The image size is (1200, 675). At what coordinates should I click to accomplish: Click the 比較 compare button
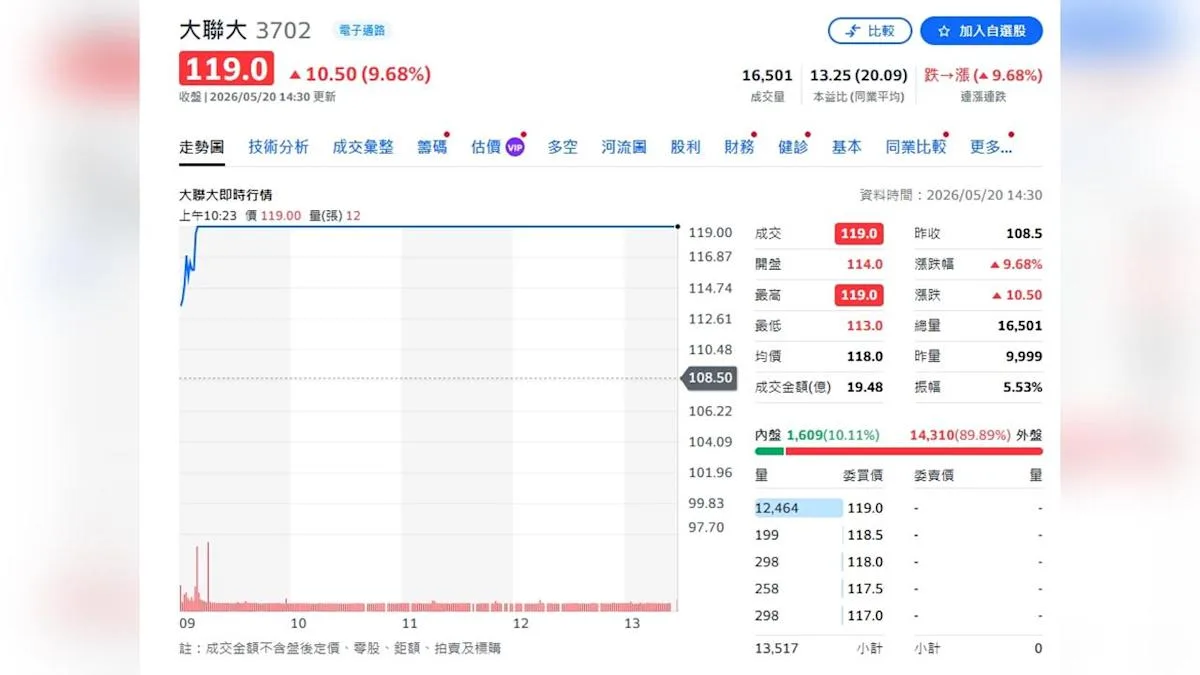[869, 31]
